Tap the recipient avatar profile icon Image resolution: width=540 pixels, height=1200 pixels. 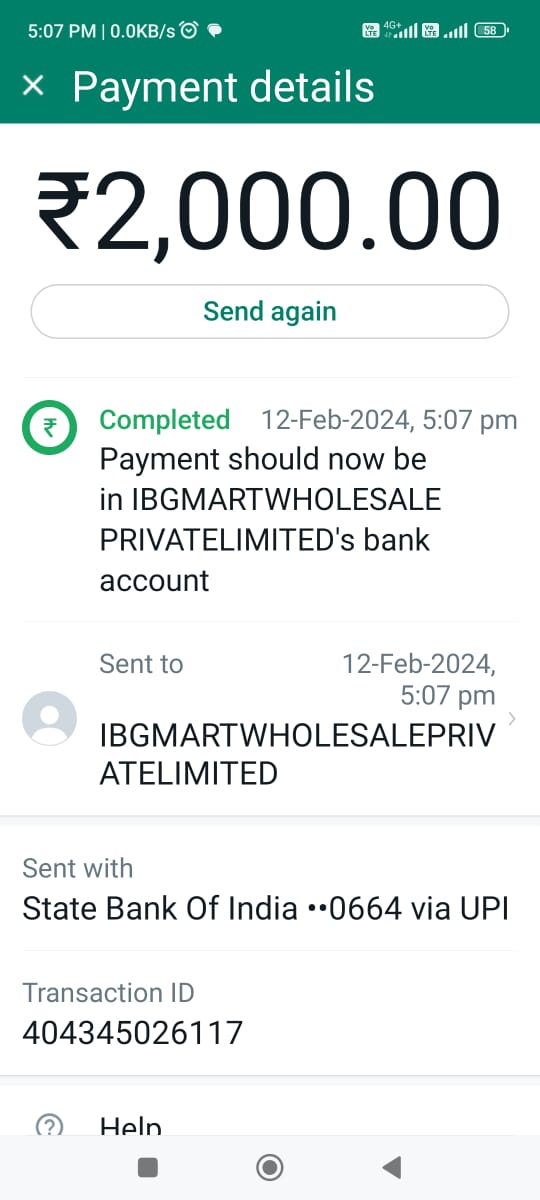[49, 718]
